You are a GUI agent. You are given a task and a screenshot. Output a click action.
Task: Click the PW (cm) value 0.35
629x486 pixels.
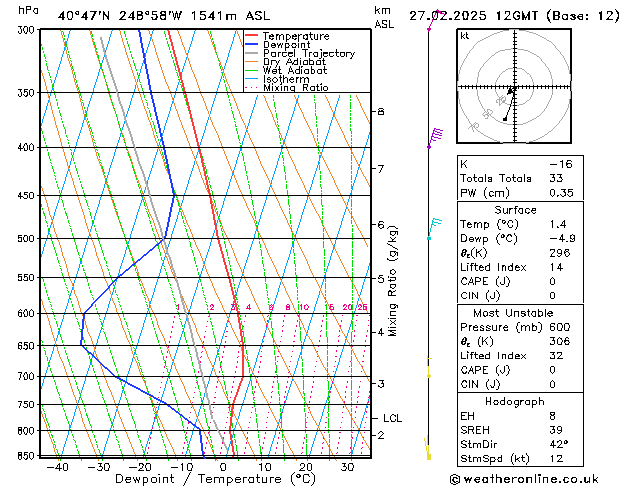point(561,193)
